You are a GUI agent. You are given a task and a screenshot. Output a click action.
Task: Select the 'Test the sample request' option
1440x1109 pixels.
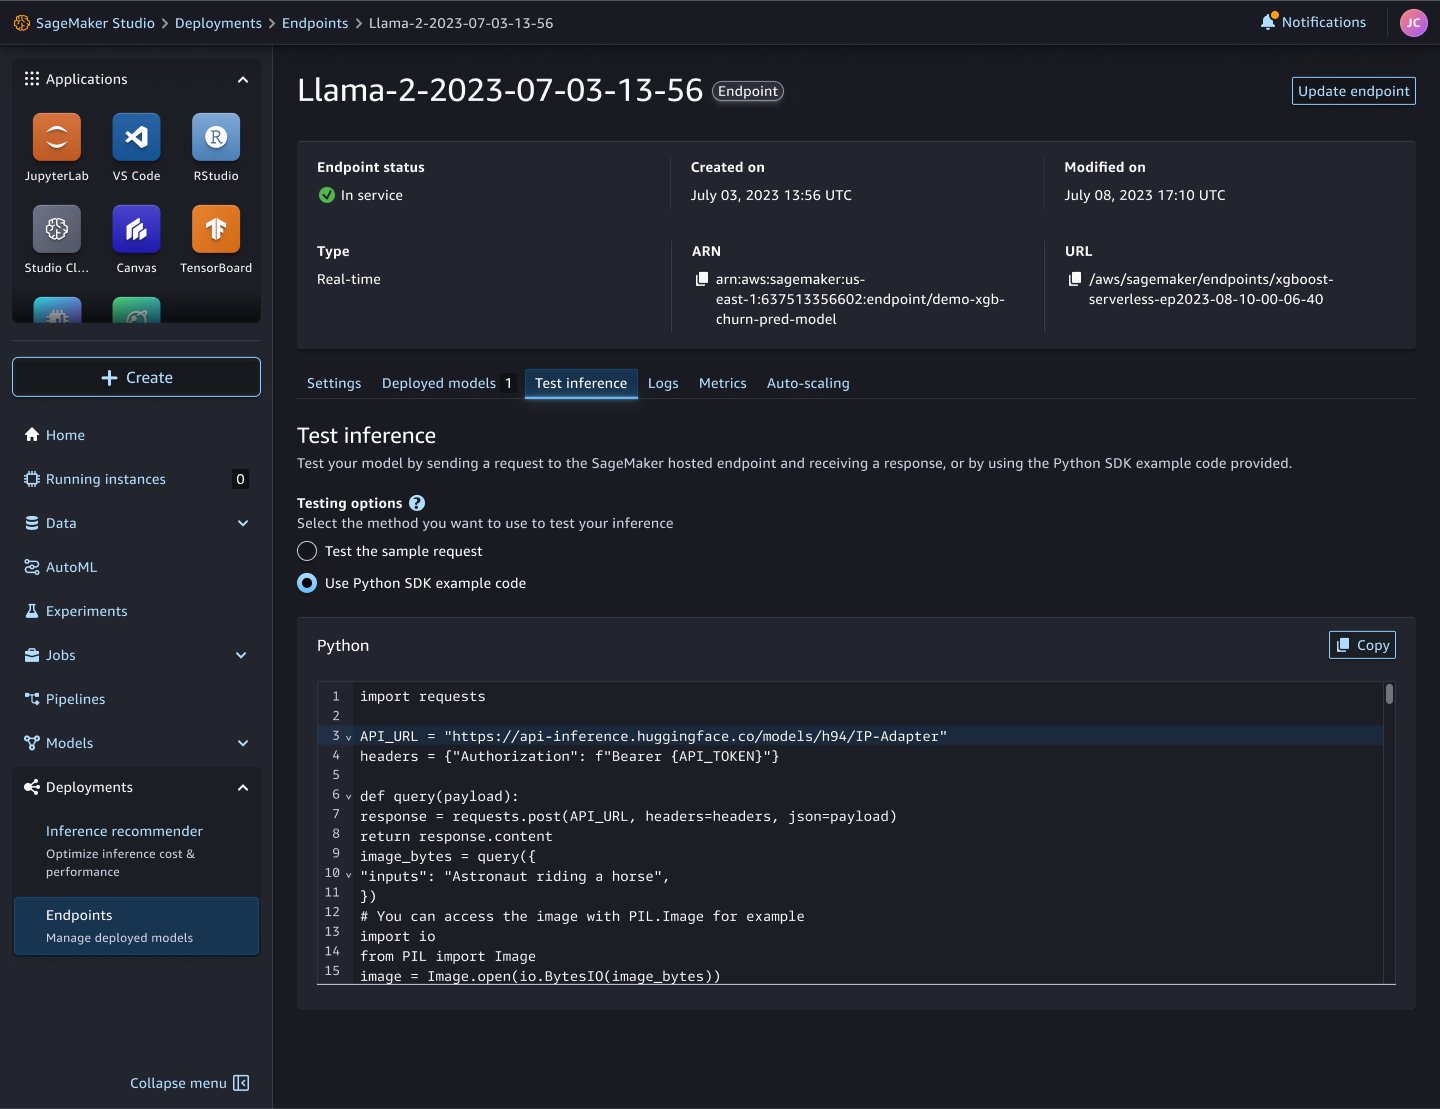tap(307, 551)
